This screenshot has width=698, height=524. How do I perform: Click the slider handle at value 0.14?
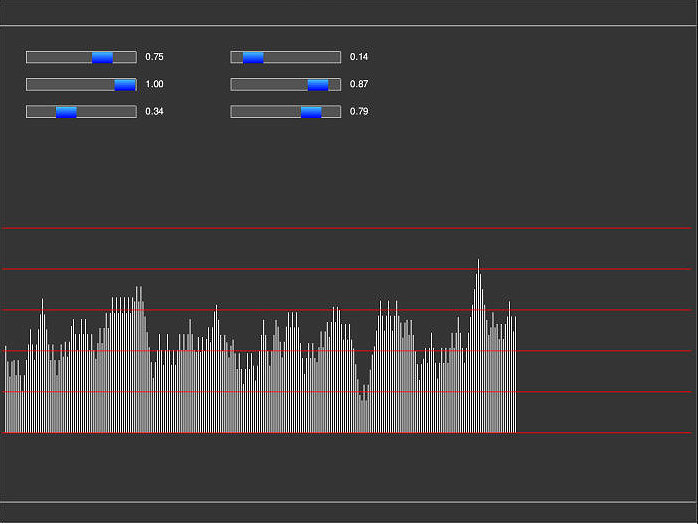[253, 57]
